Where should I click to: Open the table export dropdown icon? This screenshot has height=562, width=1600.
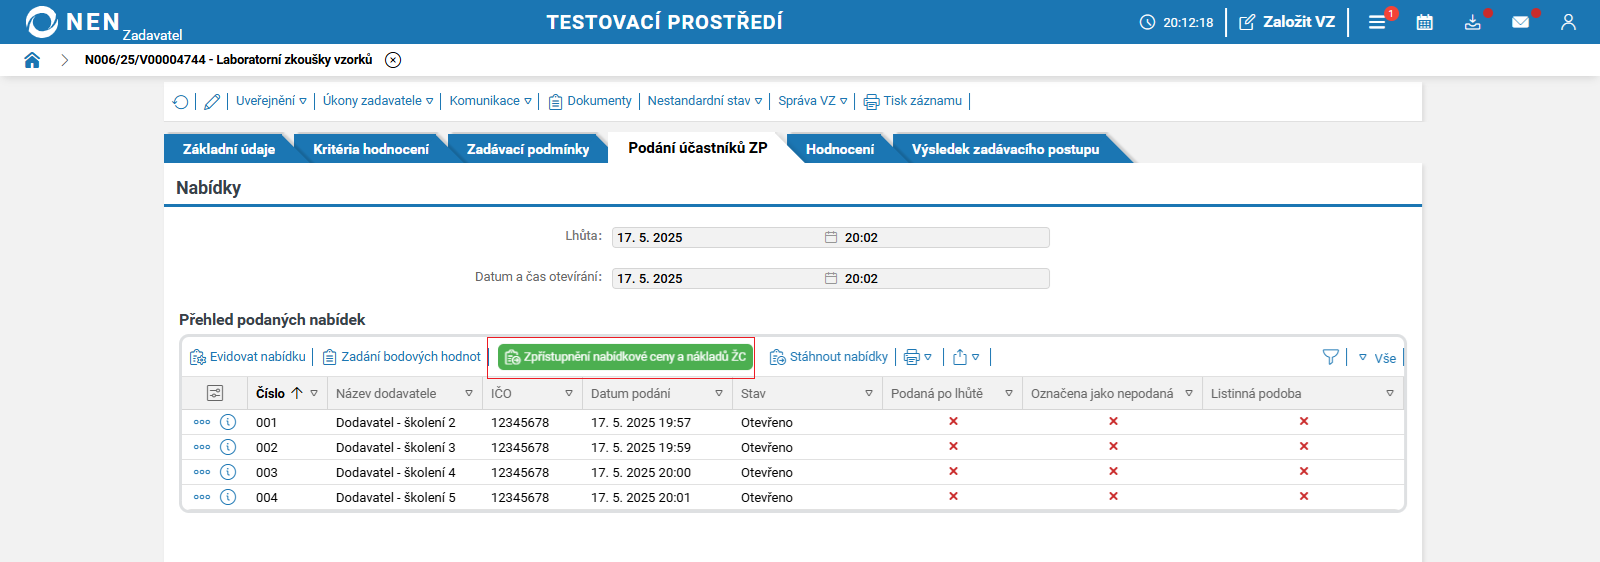coord(966,357)
